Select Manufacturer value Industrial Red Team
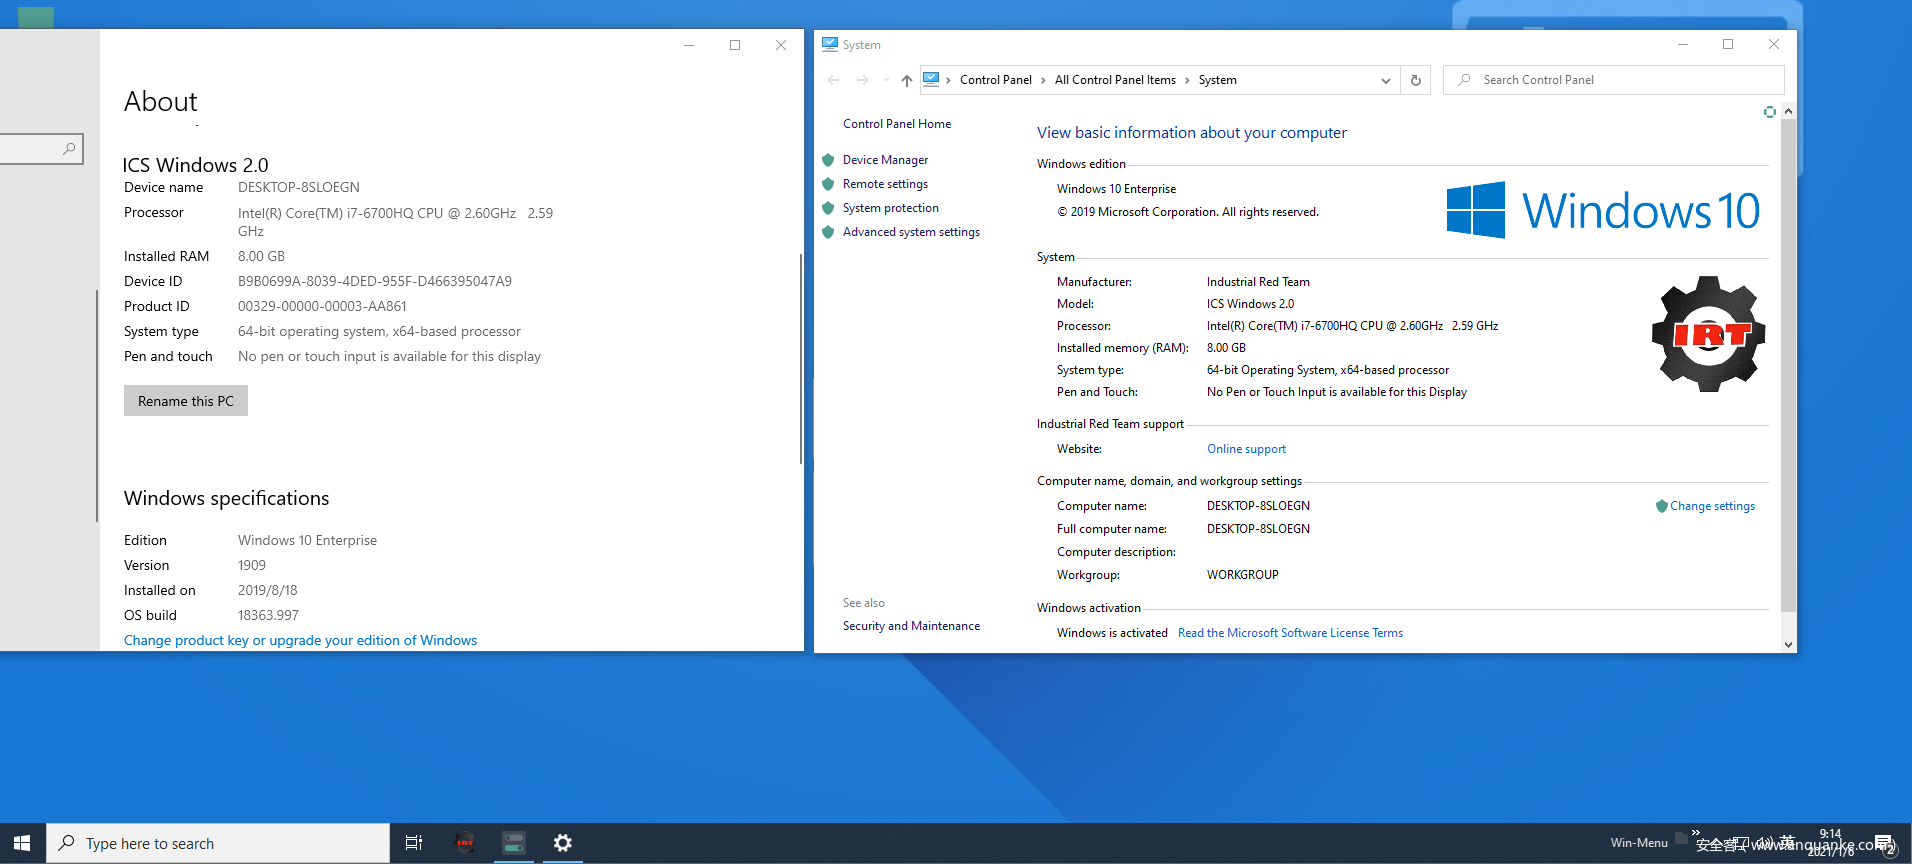 pos(1258,282)
